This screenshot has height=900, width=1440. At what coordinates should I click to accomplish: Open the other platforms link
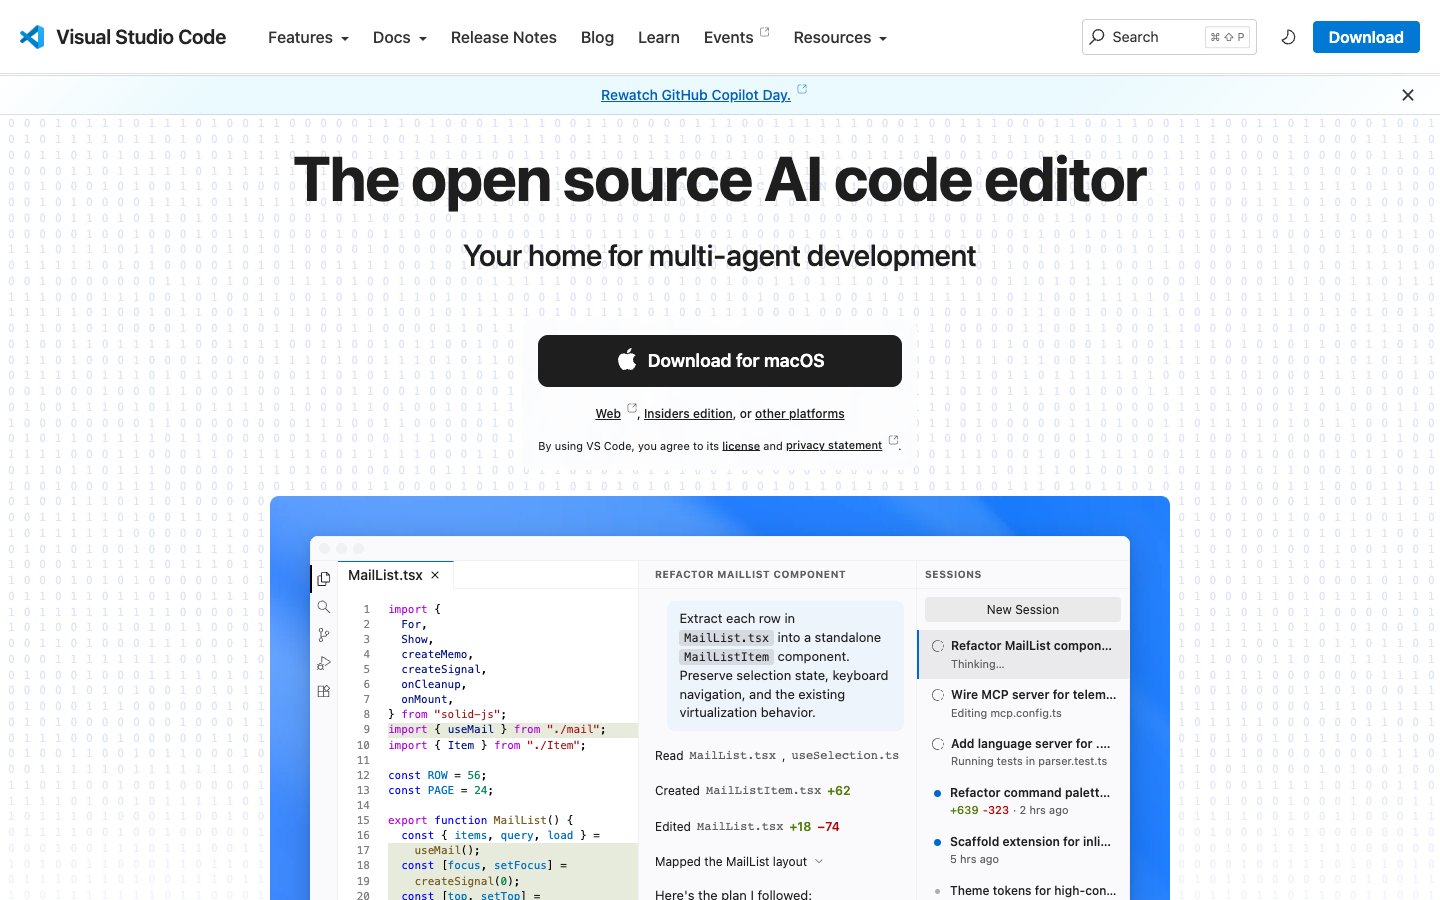tap(800, 414)
